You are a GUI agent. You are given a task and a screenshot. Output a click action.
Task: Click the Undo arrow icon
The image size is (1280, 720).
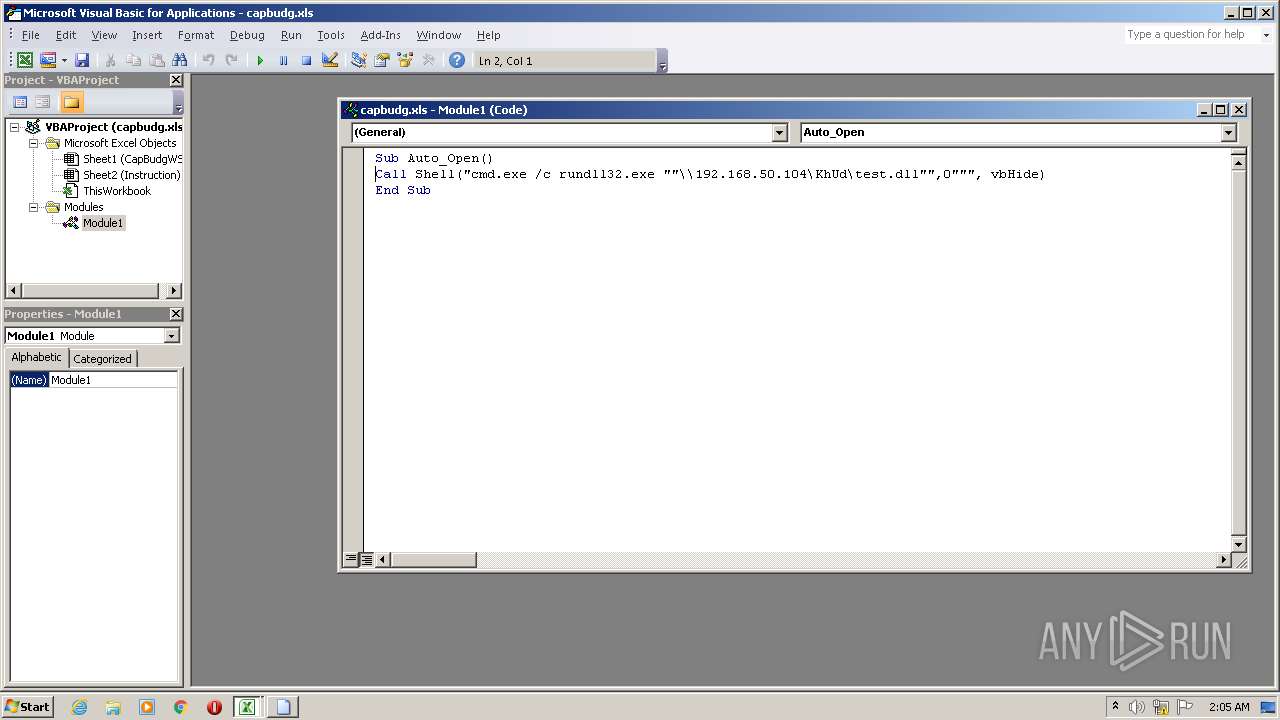point(208,61)
